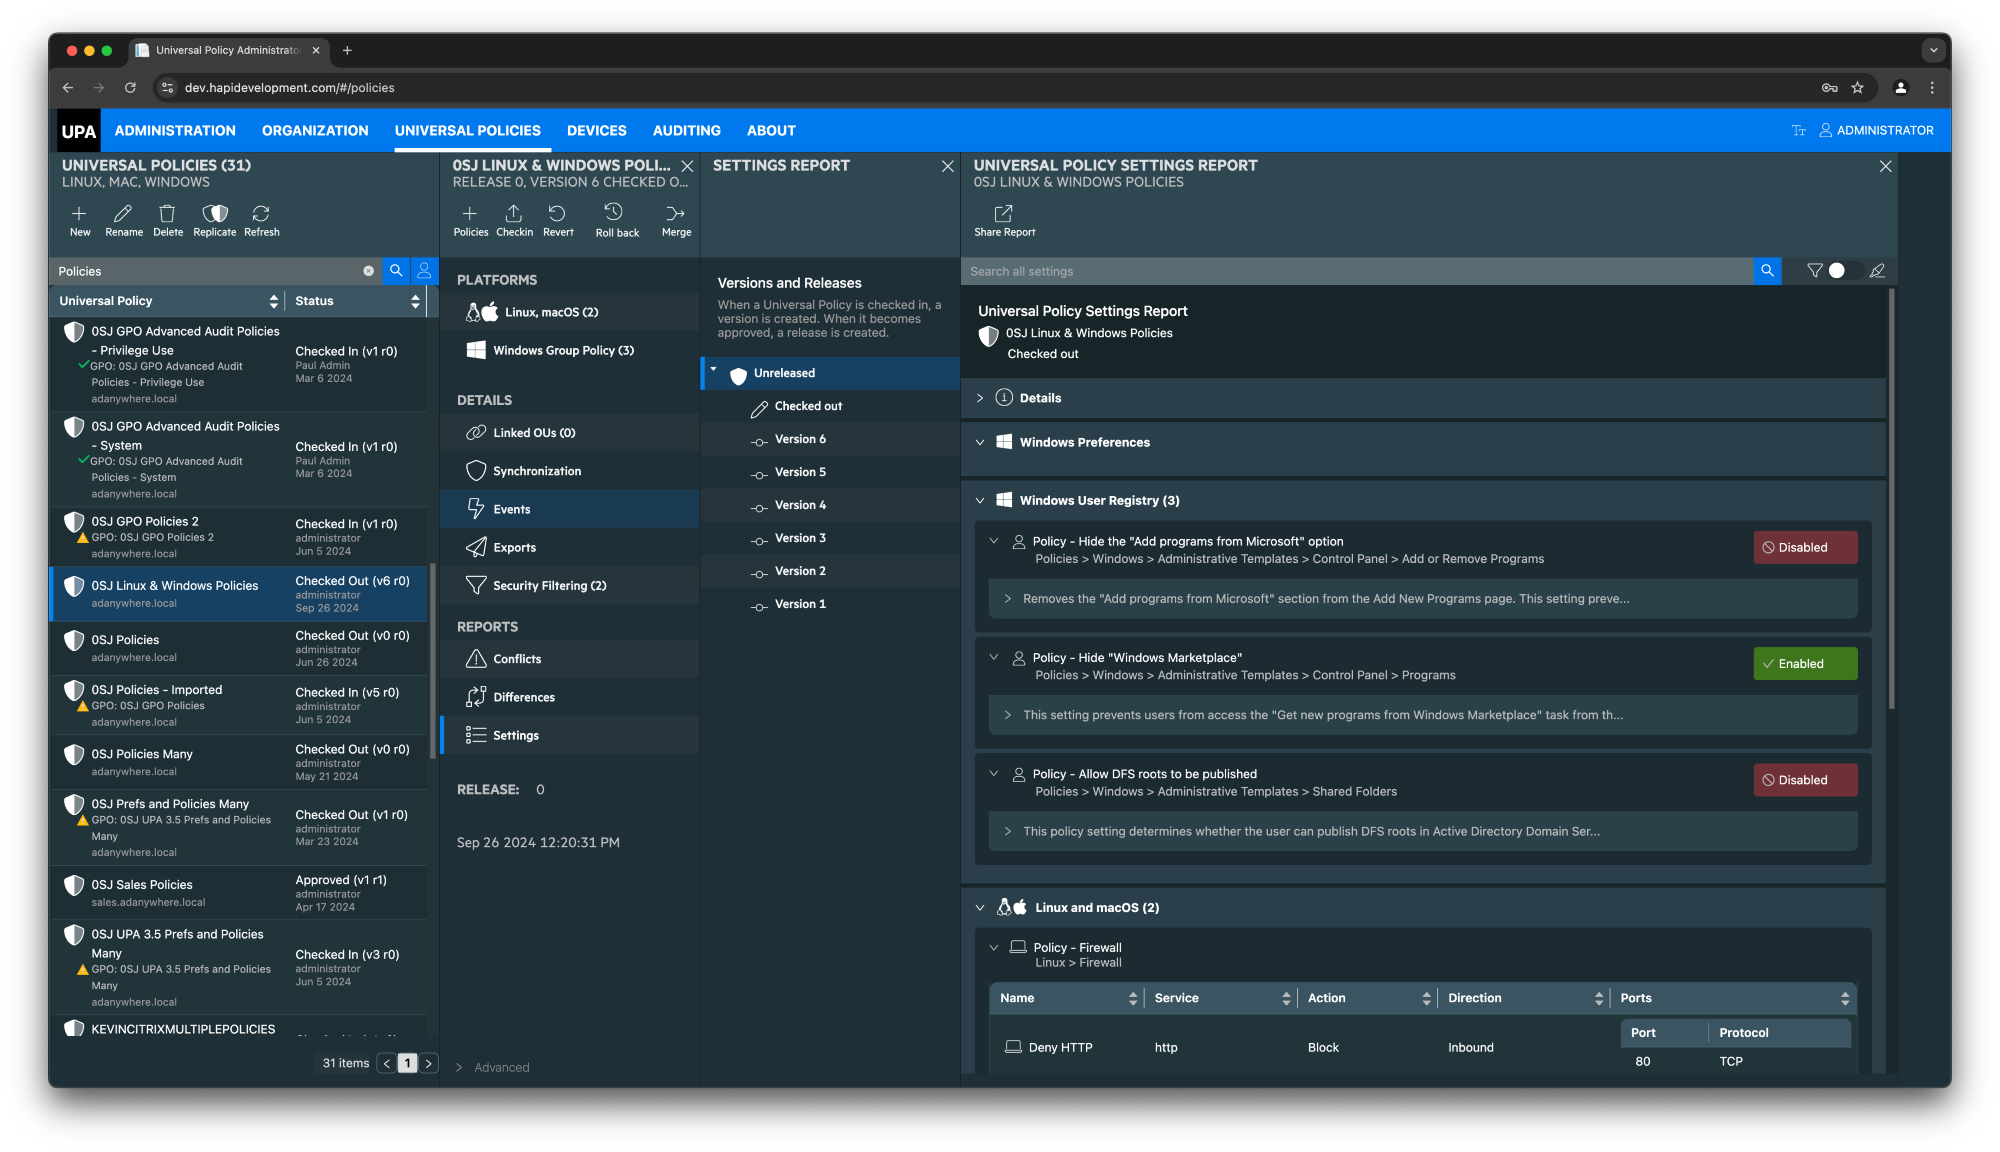Select the Checkin icon in the policy toolbar
Screen dimensions: 2000x1152
click(x=514, y=219)
